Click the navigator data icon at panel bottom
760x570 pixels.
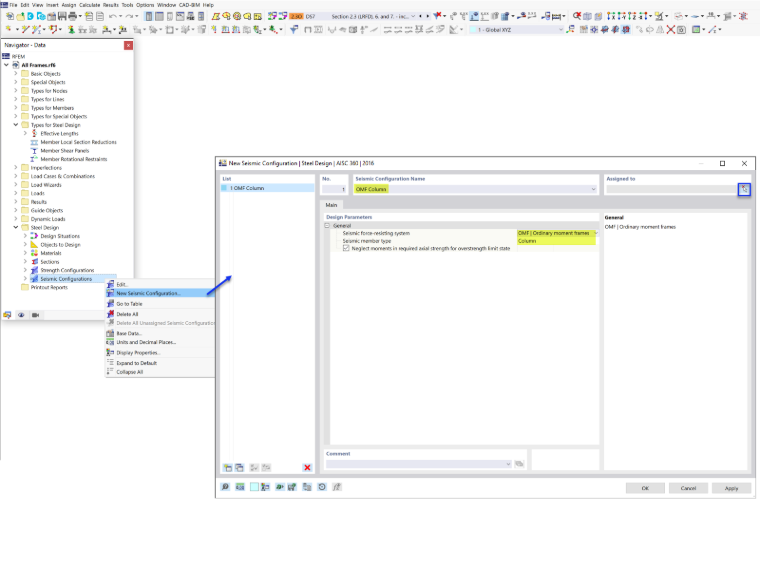[7, 315]
